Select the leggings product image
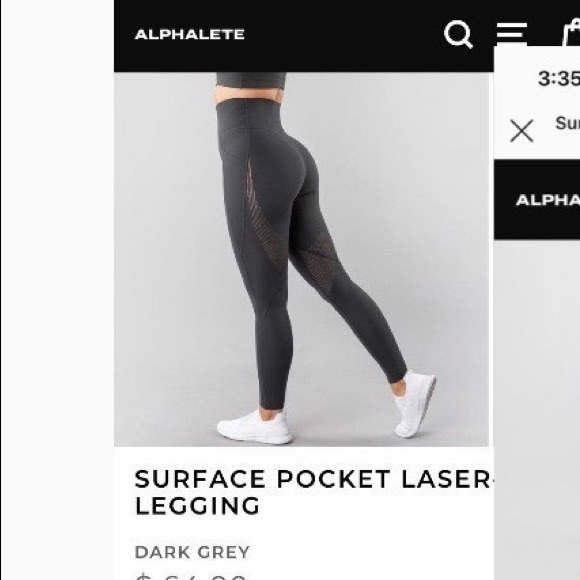Viewport: 580px width, 580px height. (x=301, y=259)
